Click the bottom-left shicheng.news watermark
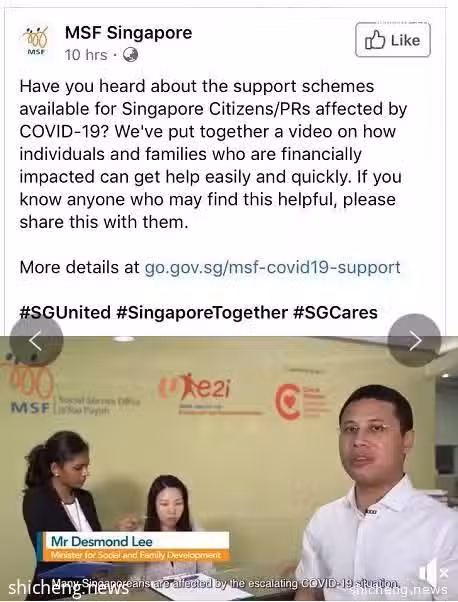 coord(68,587)
